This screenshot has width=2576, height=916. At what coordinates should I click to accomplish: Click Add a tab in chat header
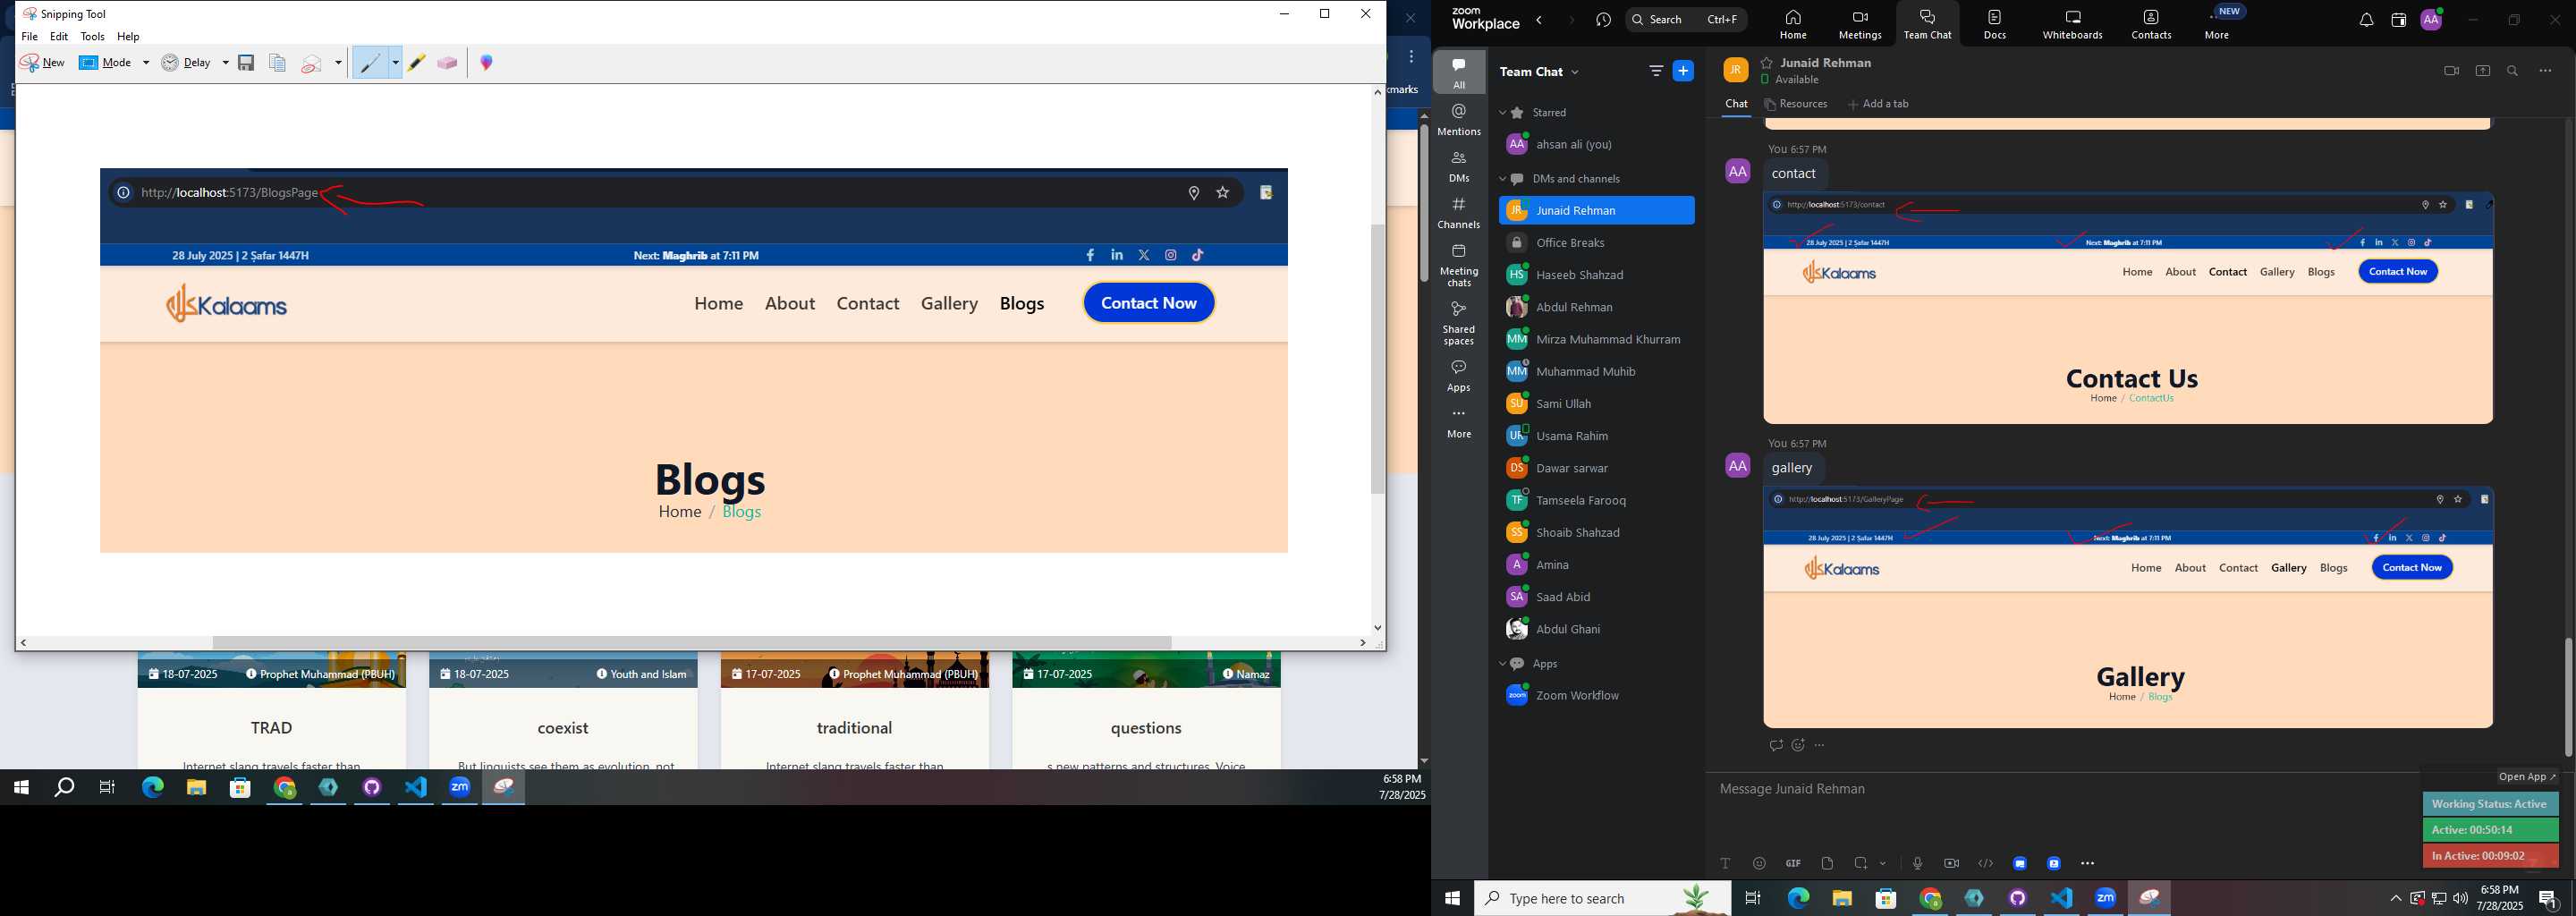click(x=1879, y=104)
